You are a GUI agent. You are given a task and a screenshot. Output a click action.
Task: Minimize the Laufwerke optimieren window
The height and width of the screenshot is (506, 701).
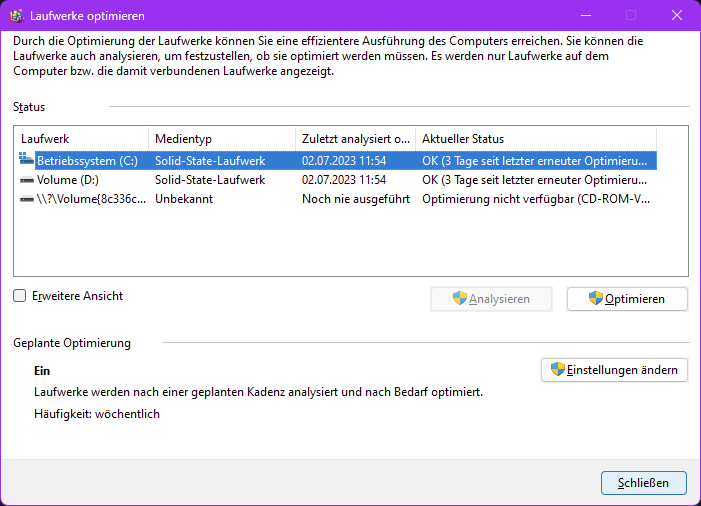pyautogui.click(x=586, y=16)
